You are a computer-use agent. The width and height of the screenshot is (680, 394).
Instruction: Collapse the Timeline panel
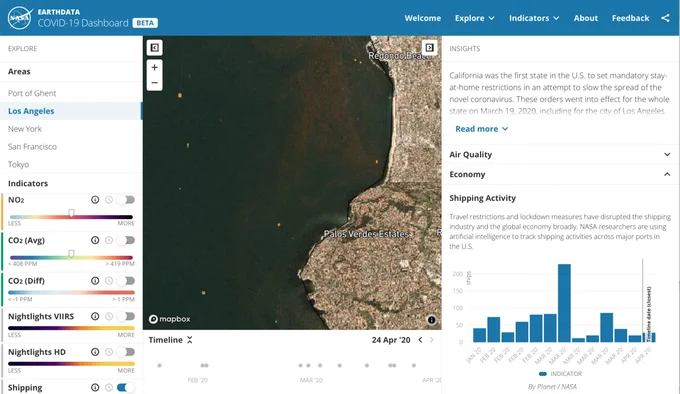pyautogui.click(x=190, y=340)
